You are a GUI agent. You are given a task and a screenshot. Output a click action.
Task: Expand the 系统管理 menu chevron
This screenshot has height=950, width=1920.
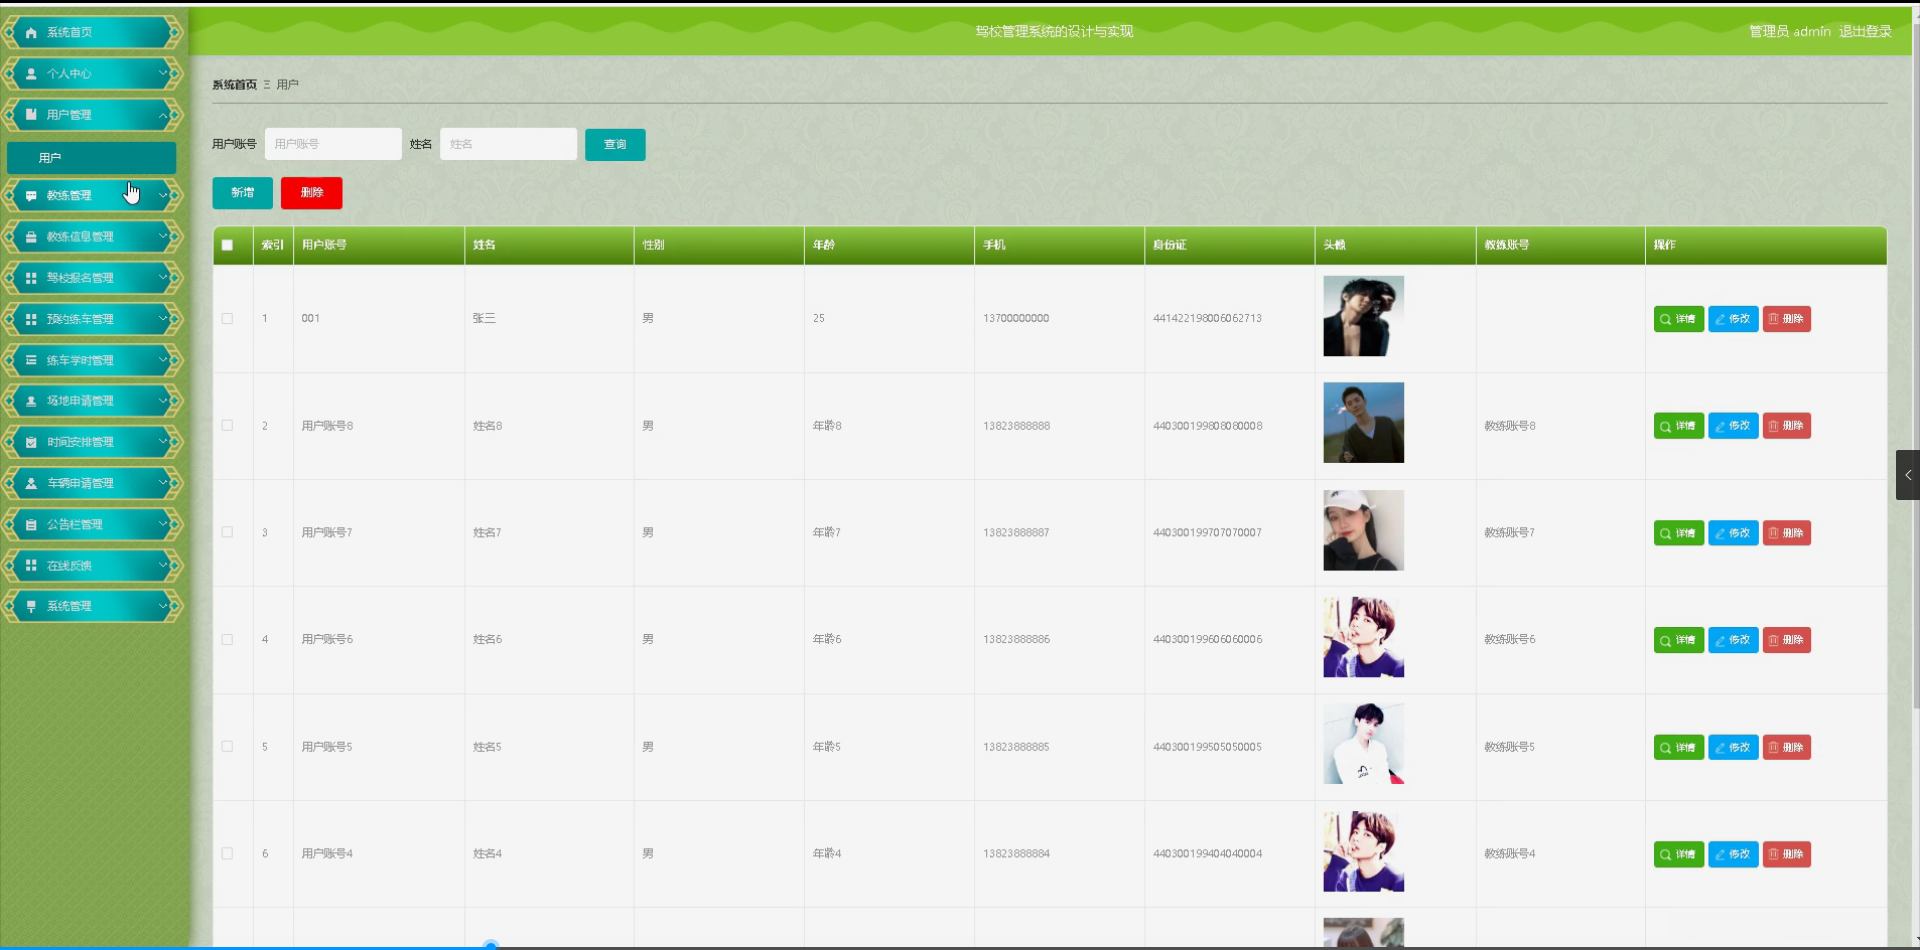pos(163,605)
